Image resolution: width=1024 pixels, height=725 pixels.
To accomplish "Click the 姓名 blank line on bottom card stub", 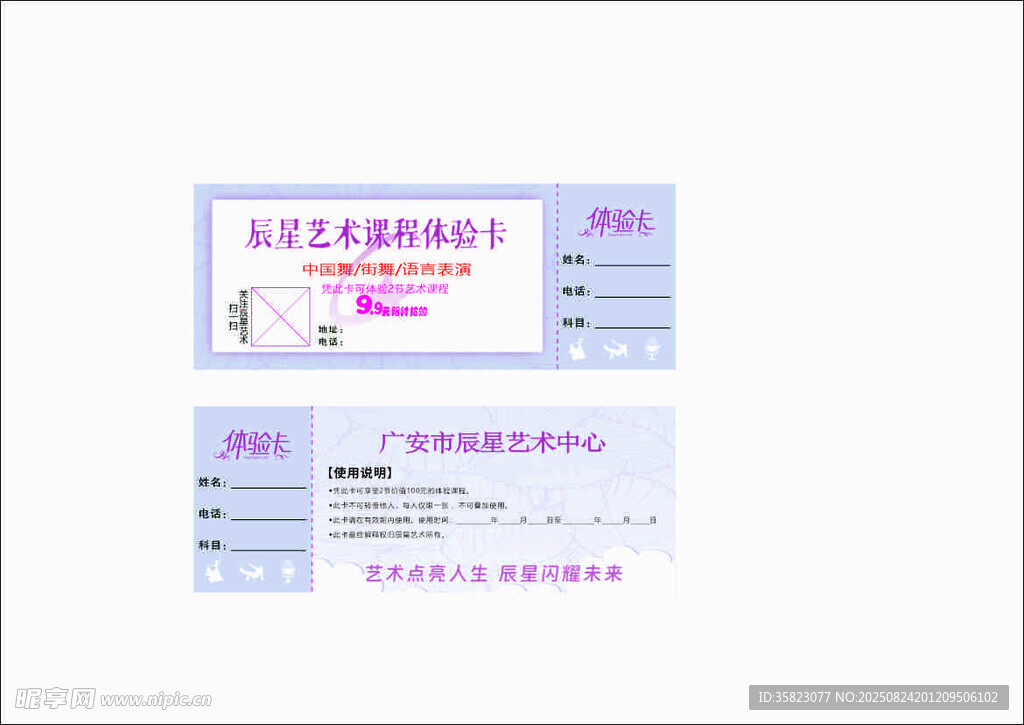I will pos(268,487).
